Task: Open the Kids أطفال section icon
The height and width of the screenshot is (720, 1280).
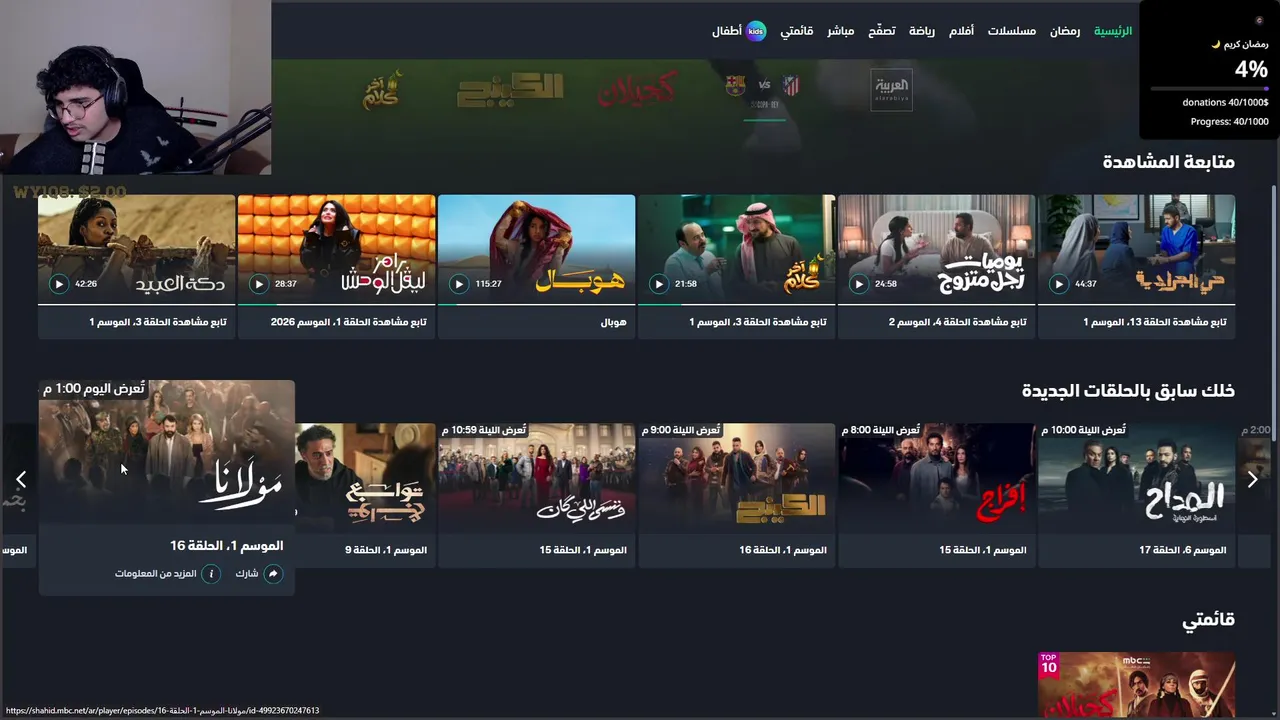Action: point(756,31)
